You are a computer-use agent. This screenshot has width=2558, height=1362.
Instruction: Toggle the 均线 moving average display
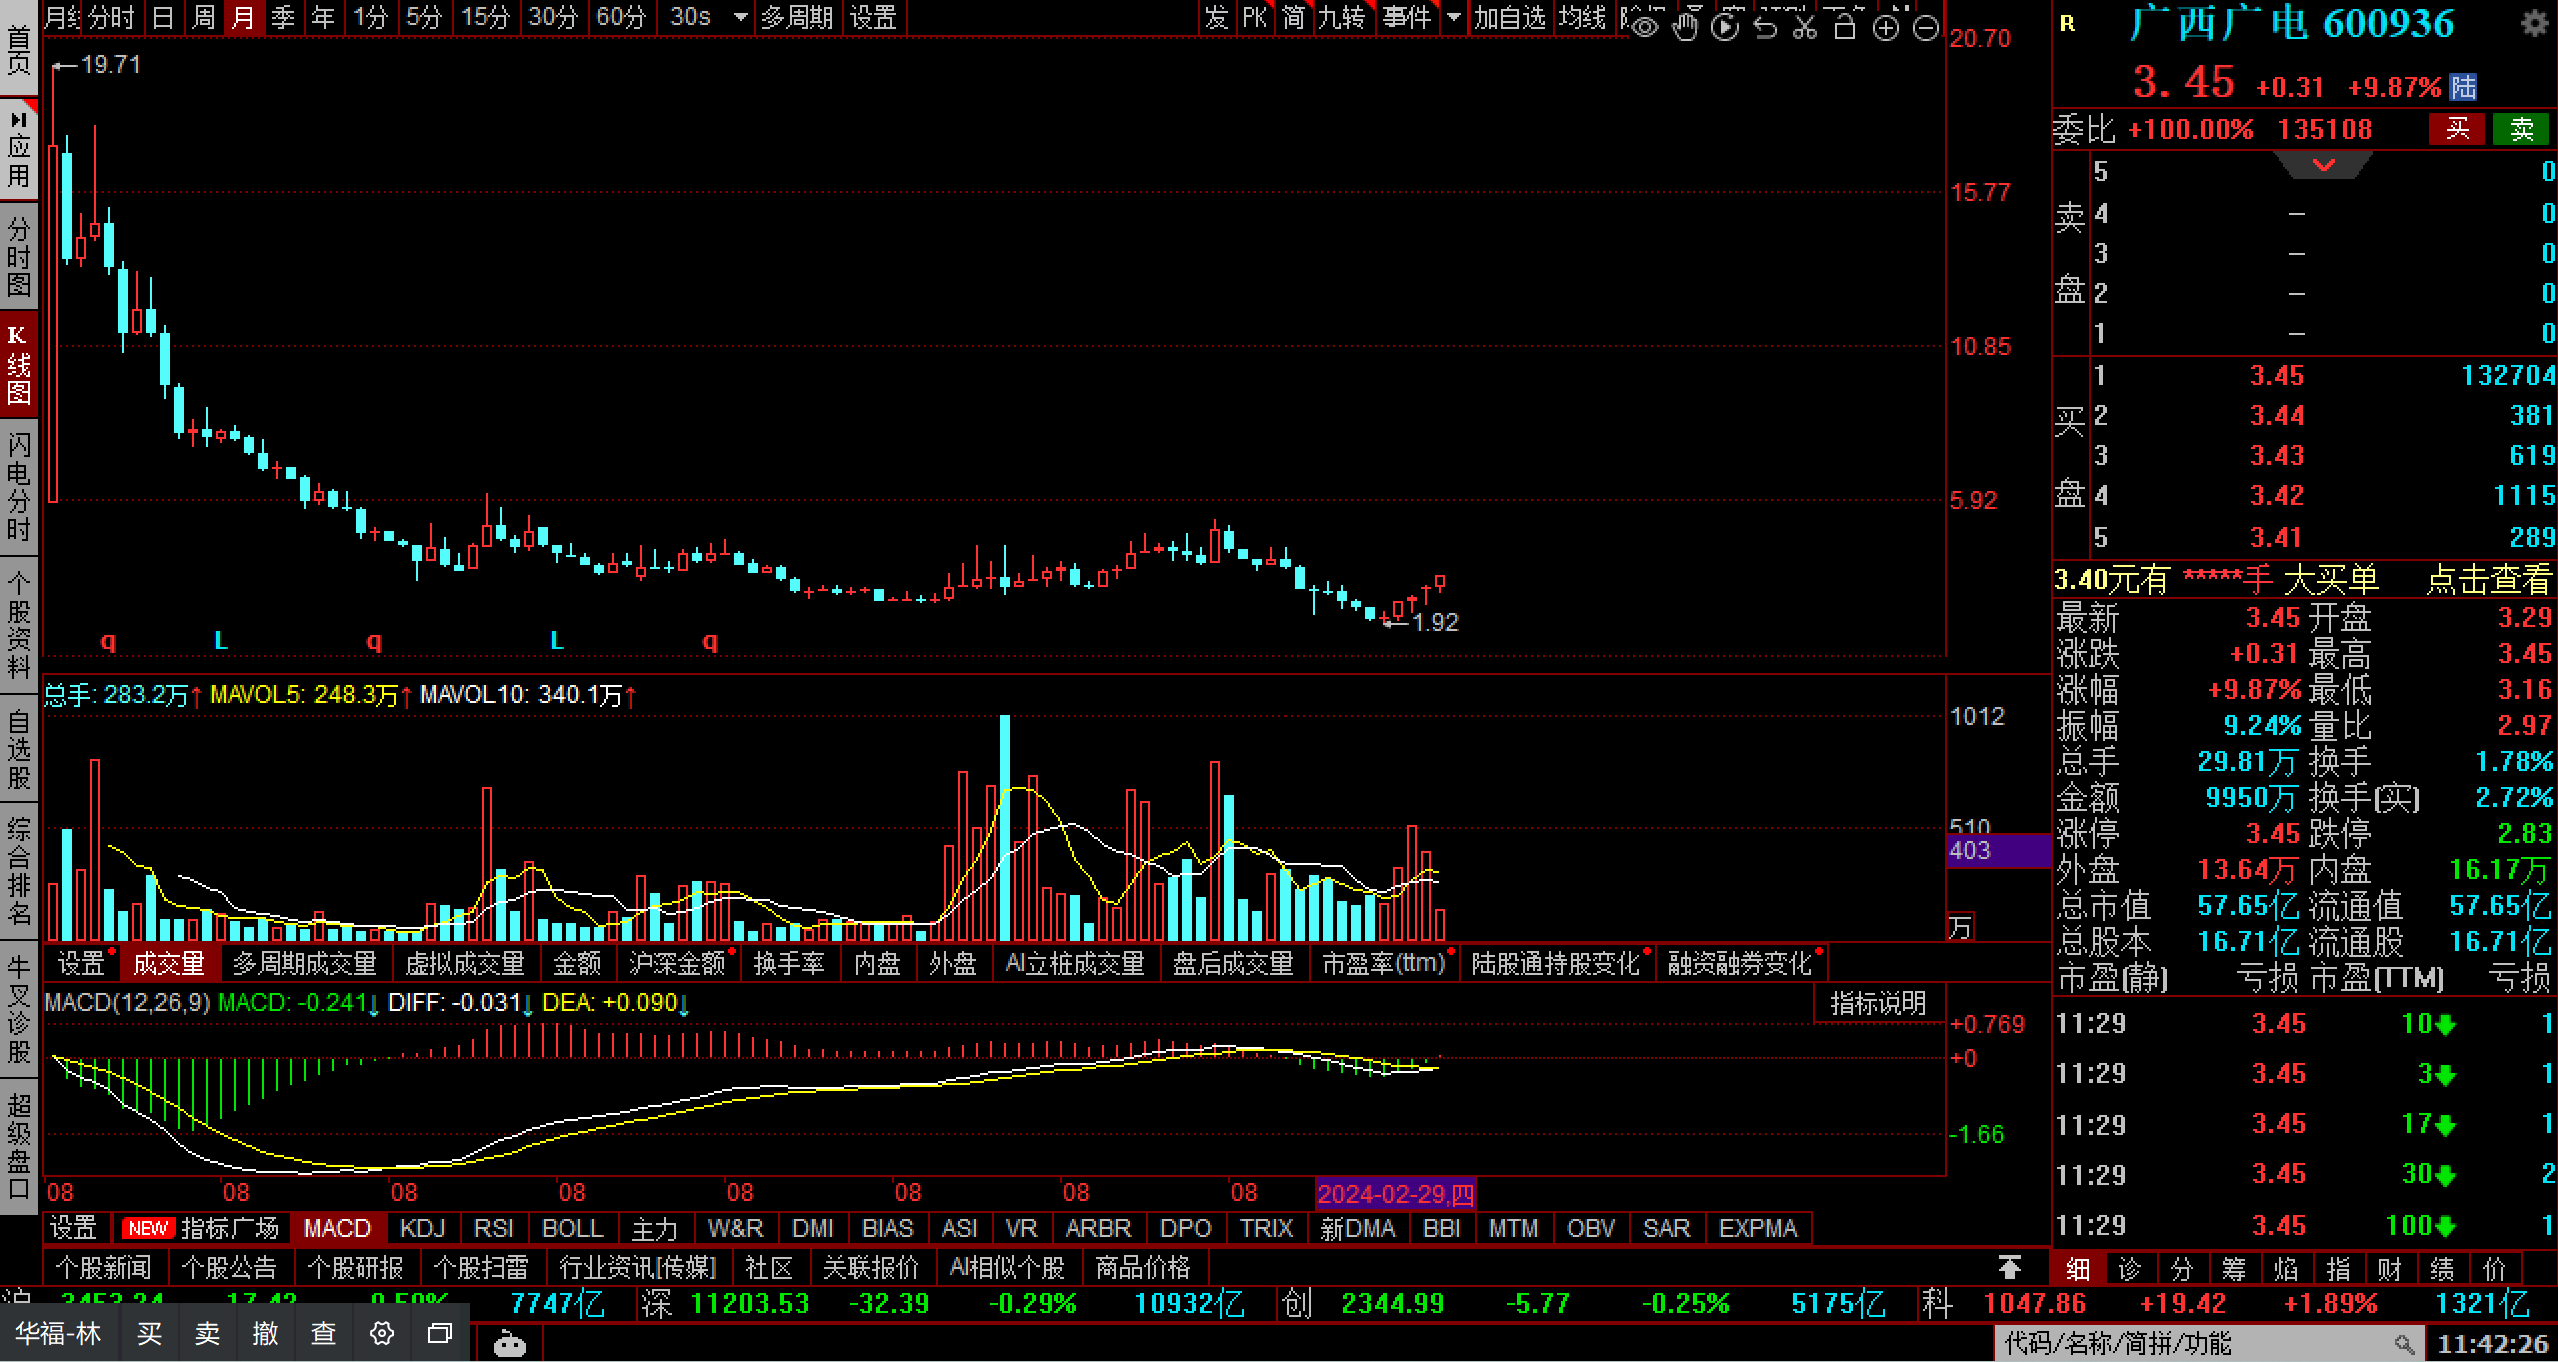[x=1581, y=17]
